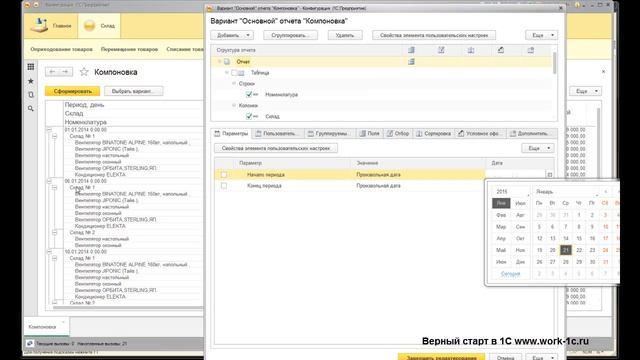The image size is (640, 360).
Task: Collapse the Отчет tree node
Action: [219, 62]
